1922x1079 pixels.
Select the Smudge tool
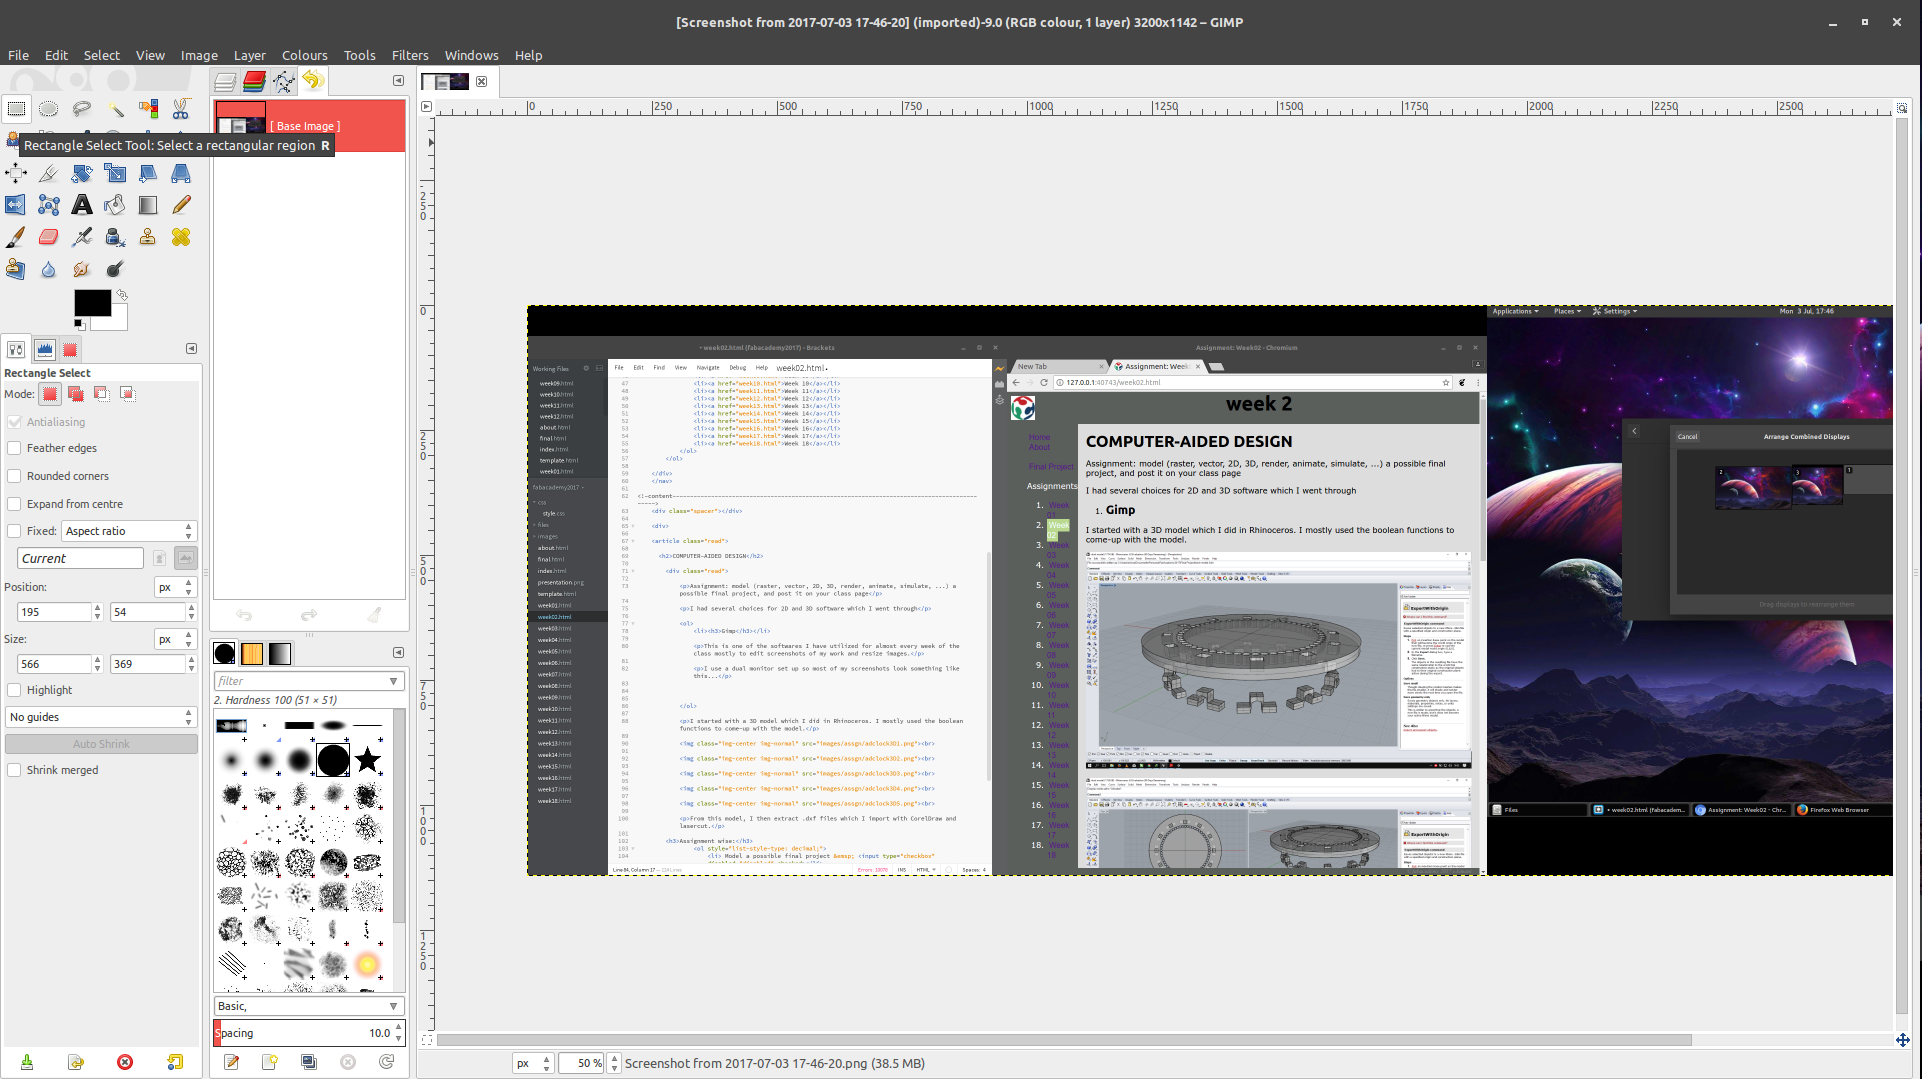pos(82,269)
